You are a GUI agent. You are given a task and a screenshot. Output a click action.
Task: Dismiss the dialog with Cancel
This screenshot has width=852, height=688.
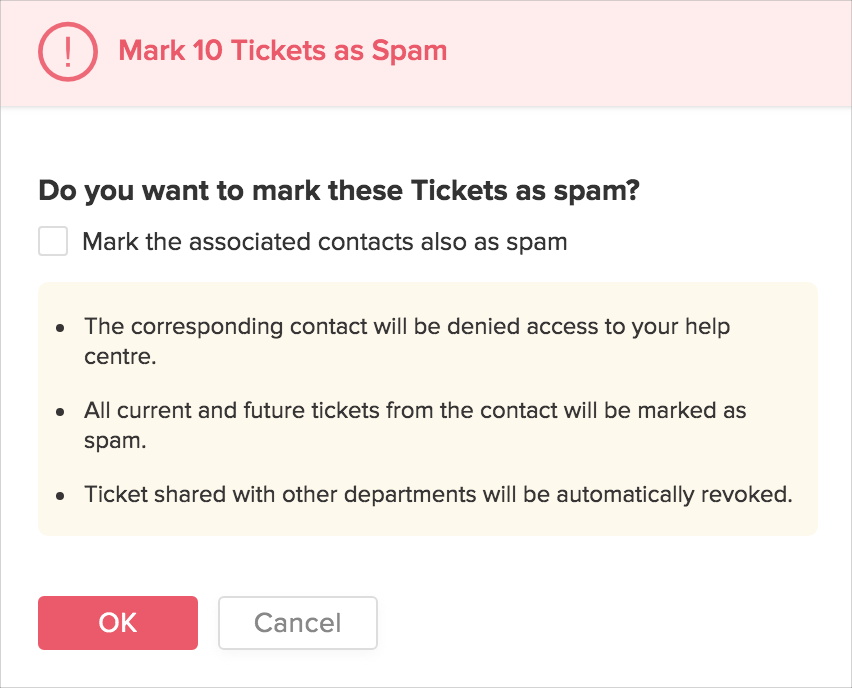[297, 623]
